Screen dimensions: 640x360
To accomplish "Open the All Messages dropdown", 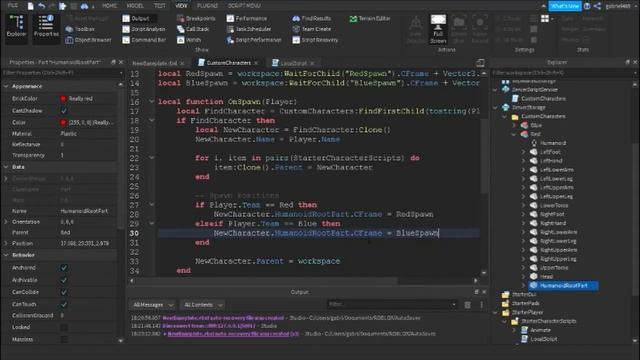I will coord(153,305).
